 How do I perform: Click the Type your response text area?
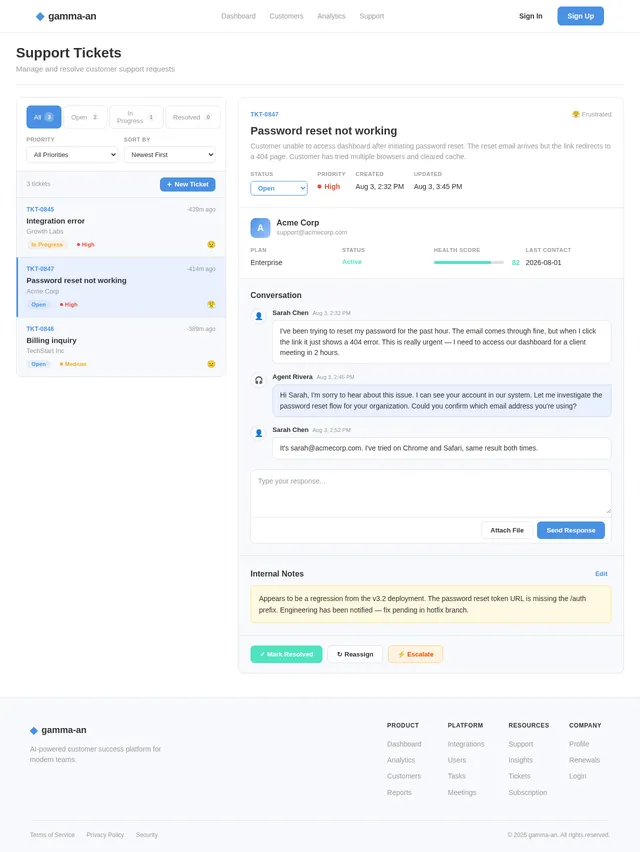(x=431, y=493)
